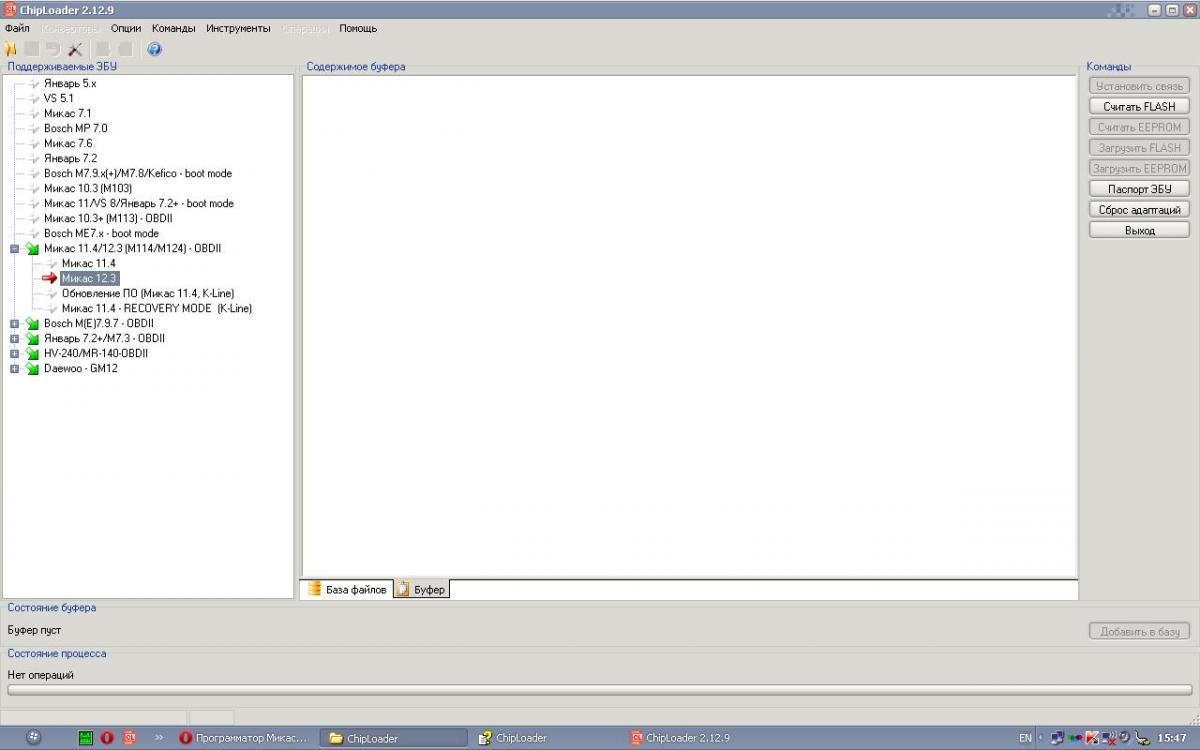1200x750 pixels.
Task: Launch Opera from quick launch bar
Action: [107, 738]
